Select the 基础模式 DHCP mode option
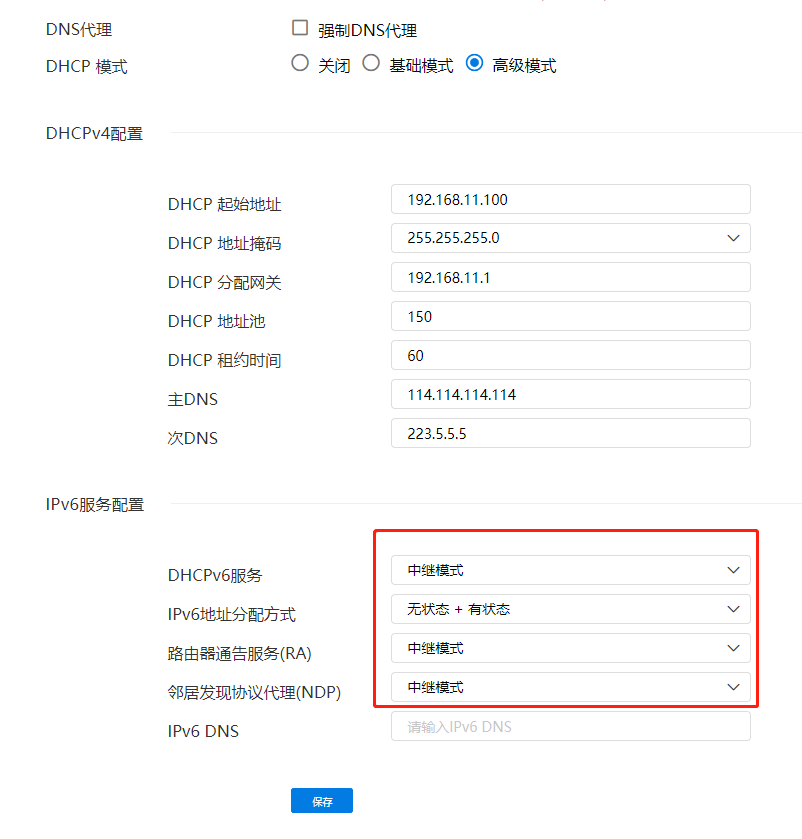 (371, 63)
